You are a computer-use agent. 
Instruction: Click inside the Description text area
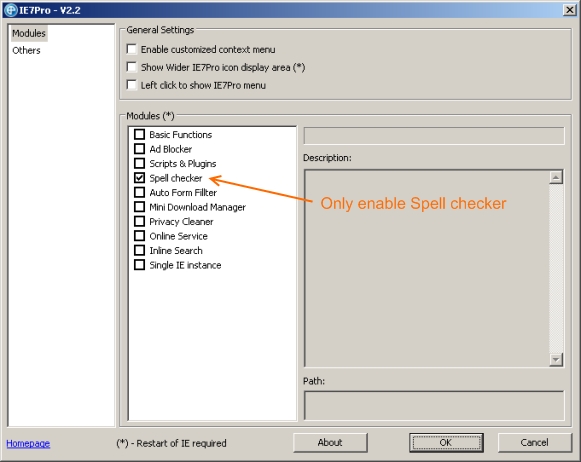[426, 268]
